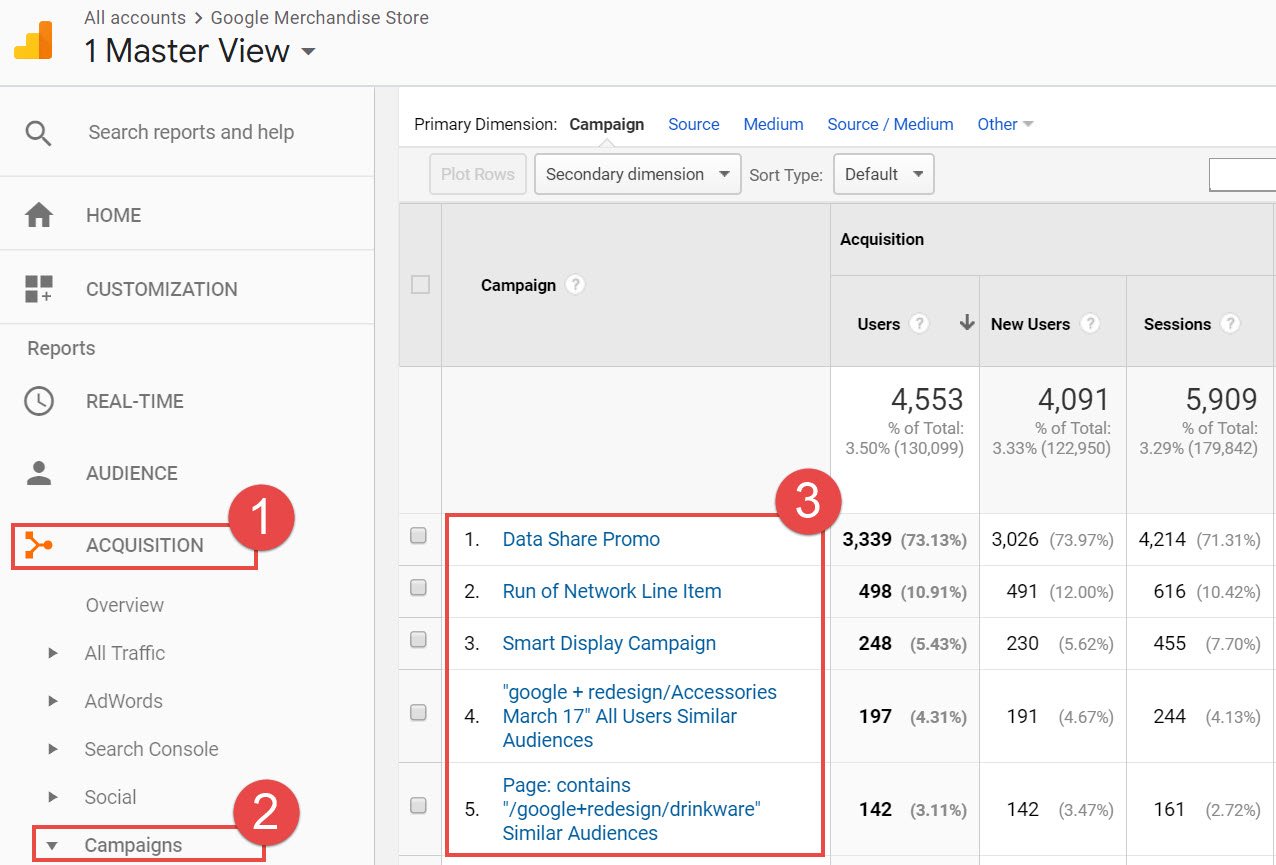Tick checkbox for Smart Display Campaign row

pyautogui.click(x=419, y=640)
